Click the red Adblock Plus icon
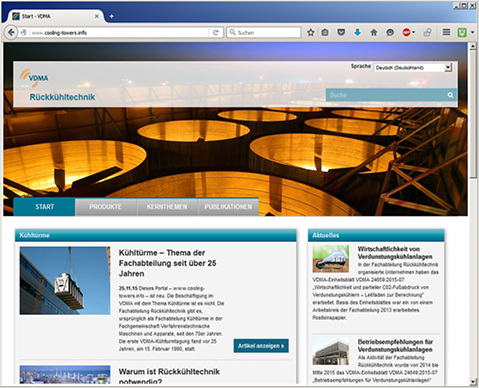 pyautogui.click(x=406, y=32)
